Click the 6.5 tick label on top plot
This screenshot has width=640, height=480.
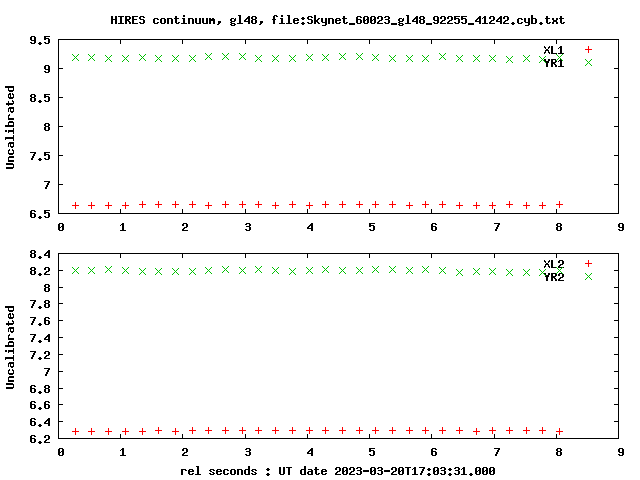40,214
